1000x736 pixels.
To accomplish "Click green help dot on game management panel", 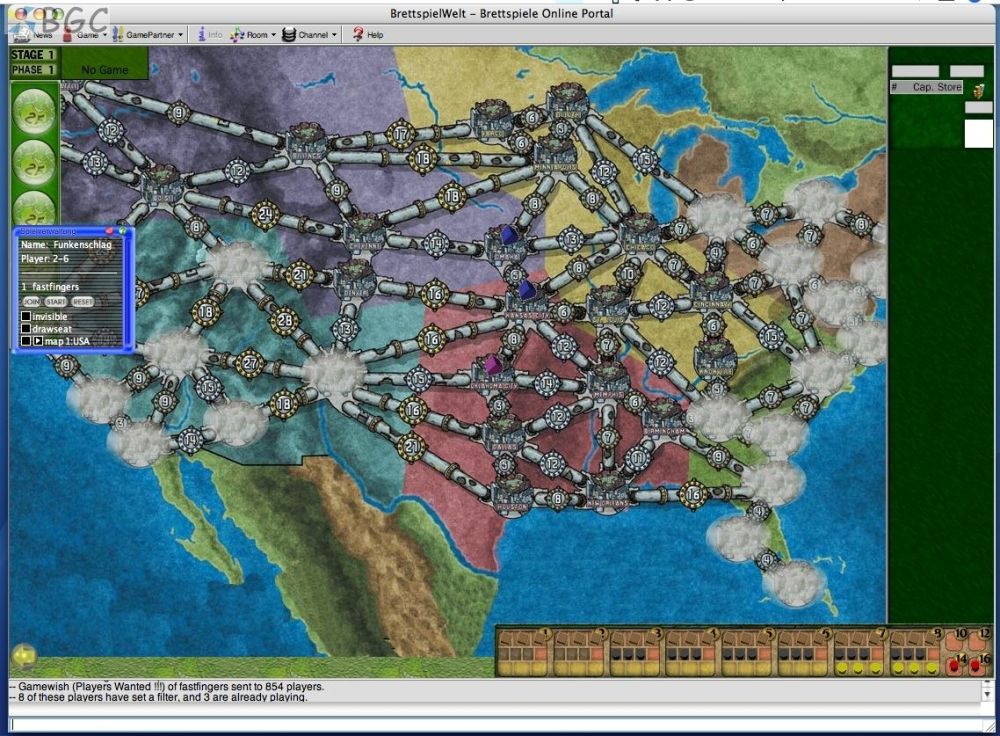I will pyautogui.click(x=122, y=231).
